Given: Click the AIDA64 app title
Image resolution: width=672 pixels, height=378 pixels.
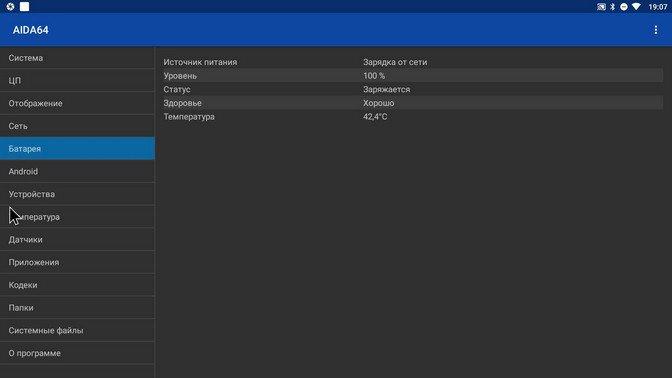Looking at the screenshot, I should 30,30.
